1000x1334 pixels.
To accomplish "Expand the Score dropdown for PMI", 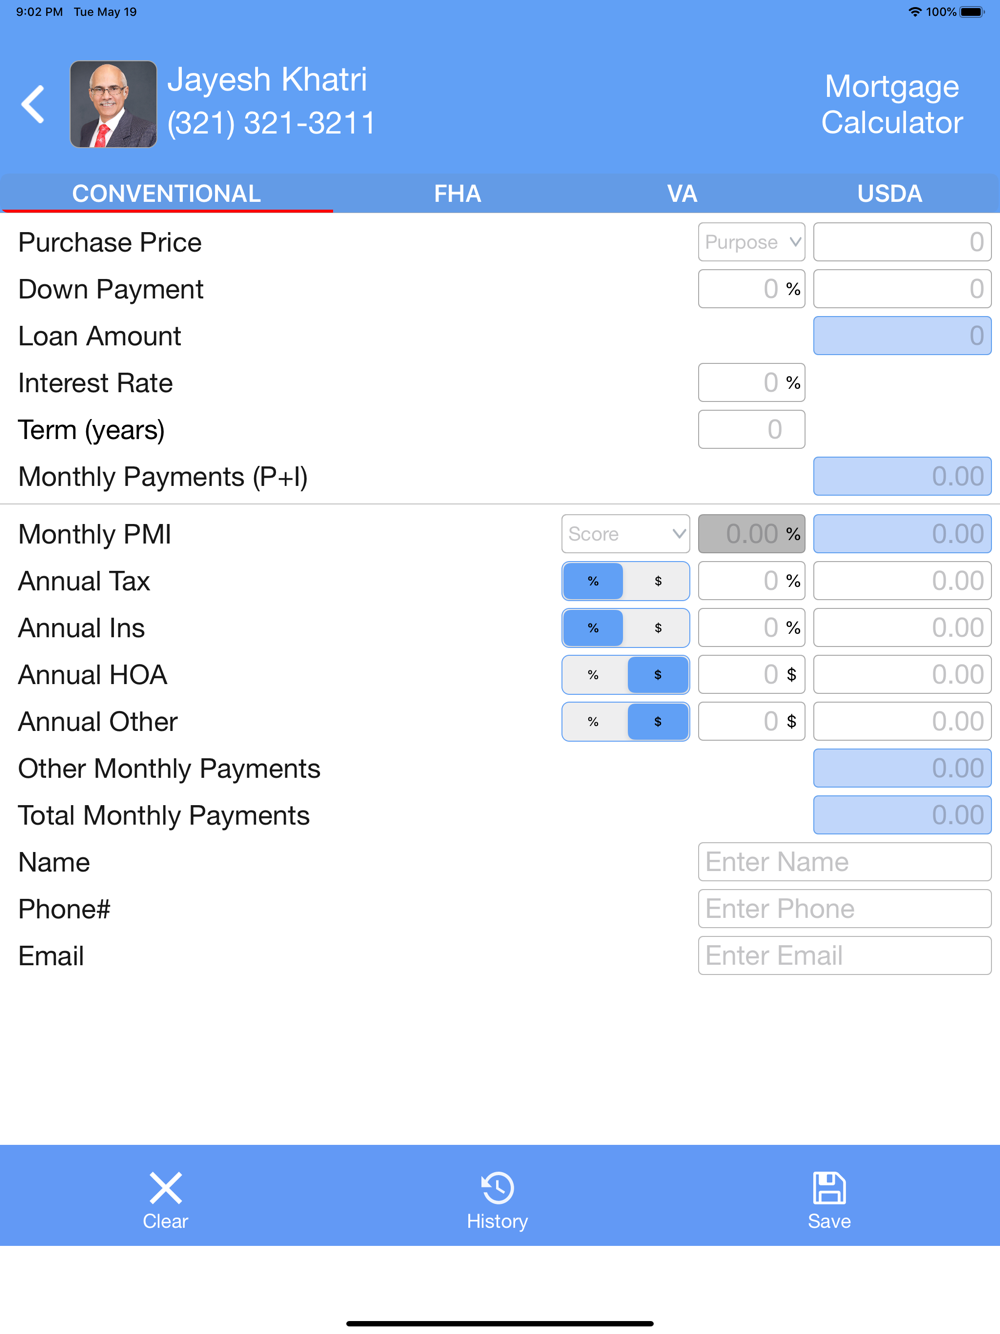I will [626, 534].
